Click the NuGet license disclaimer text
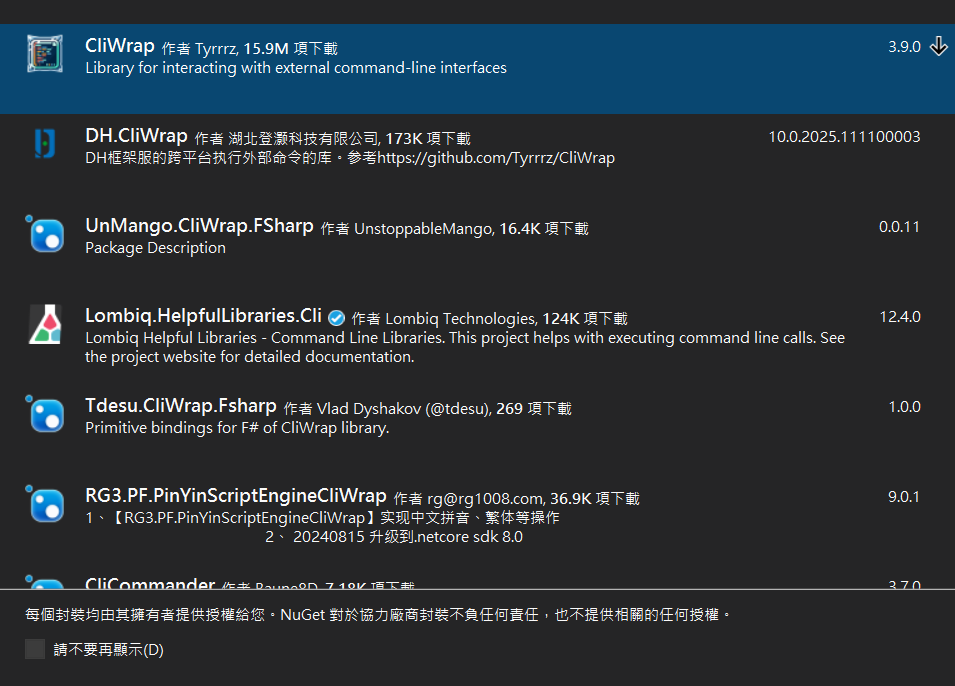The image size is (955, 686). 378,615
